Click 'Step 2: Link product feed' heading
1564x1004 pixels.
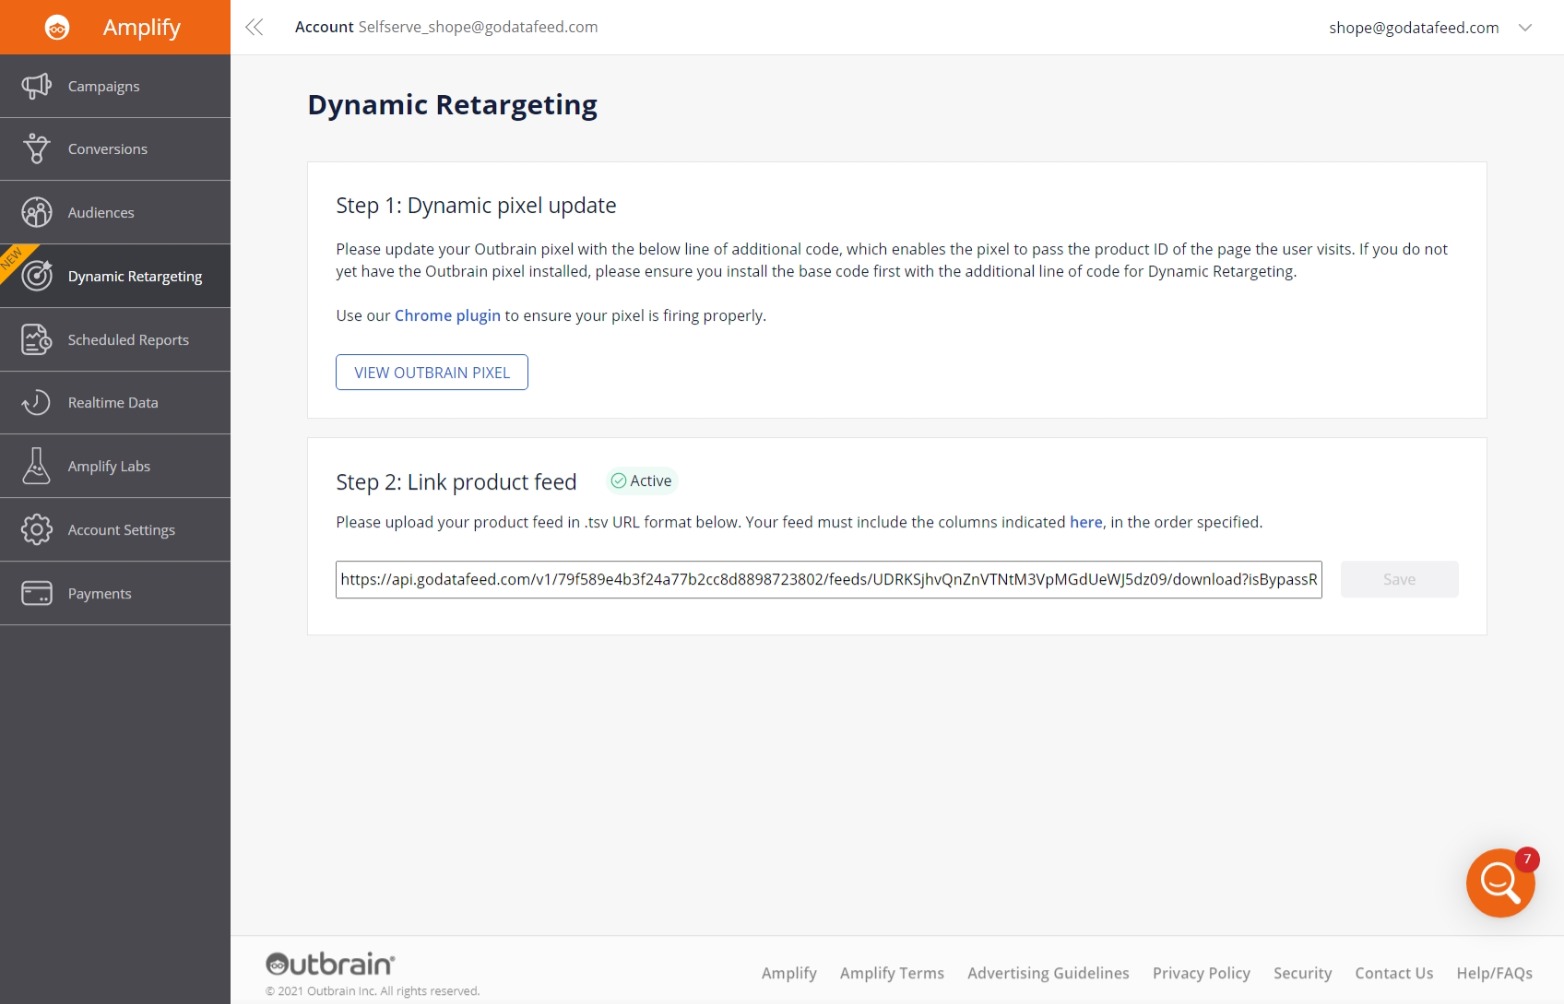456,482
